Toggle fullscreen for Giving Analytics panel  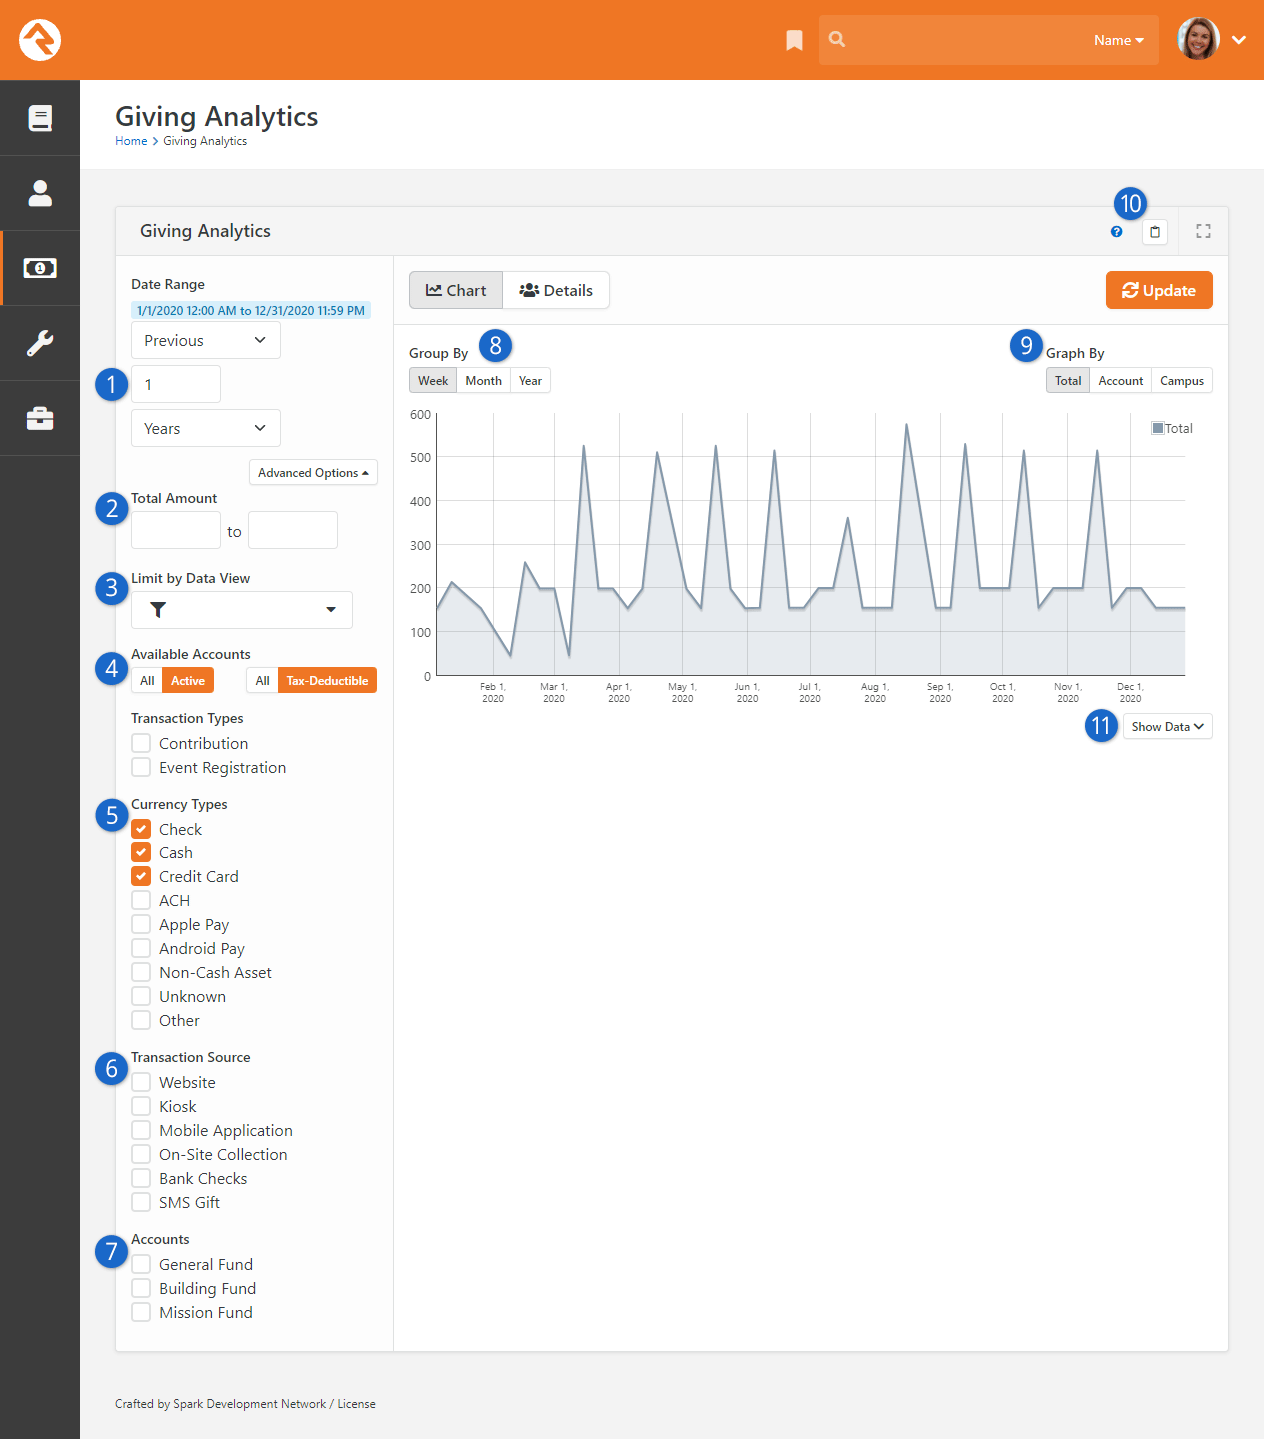point(1203,231)
